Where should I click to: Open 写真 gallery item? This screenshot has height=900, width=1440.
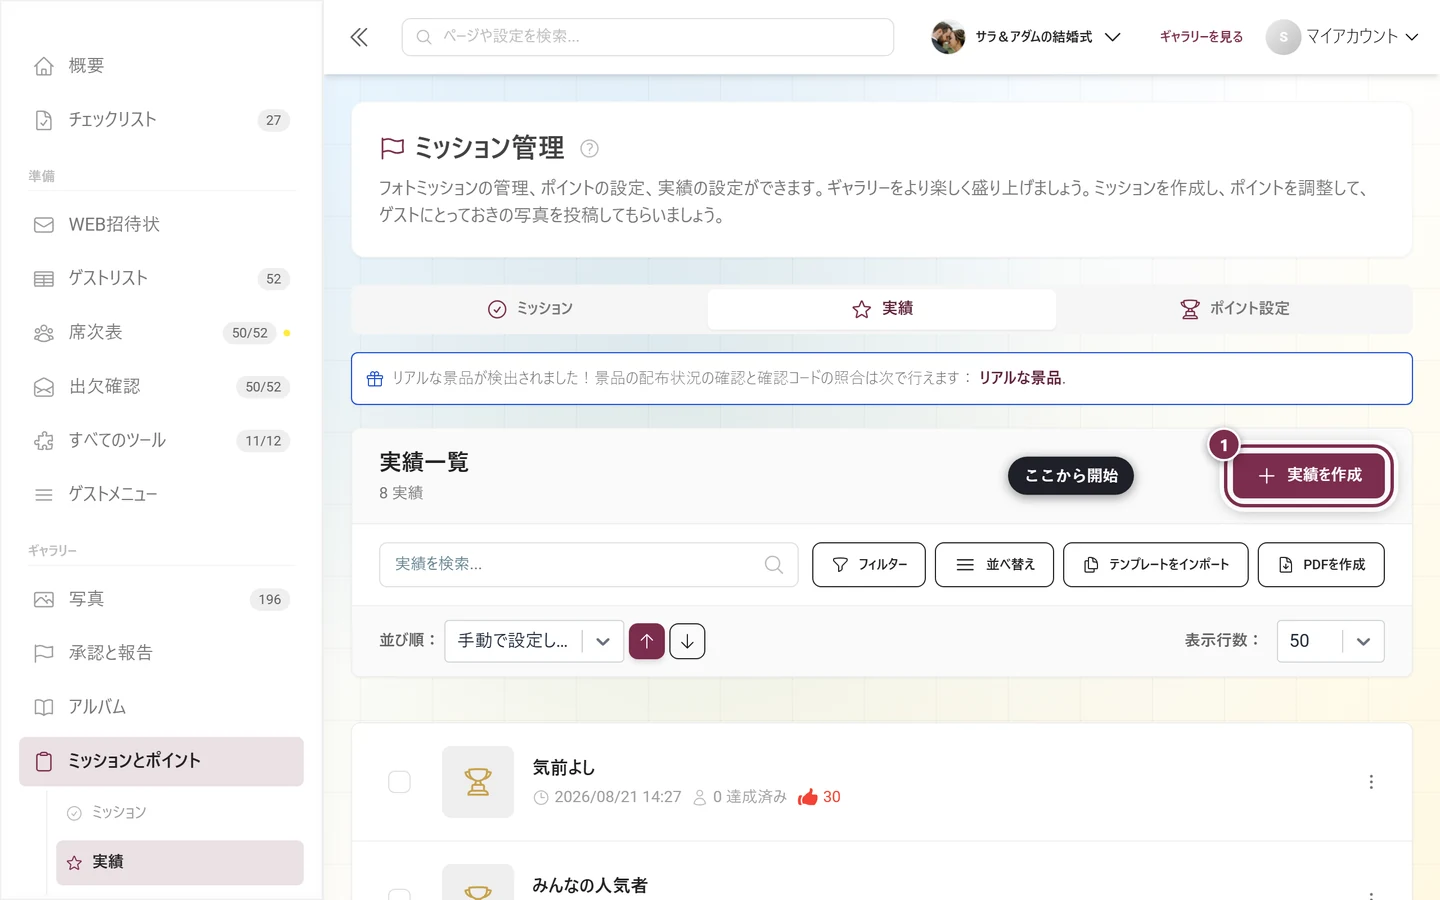pos(161,600)
